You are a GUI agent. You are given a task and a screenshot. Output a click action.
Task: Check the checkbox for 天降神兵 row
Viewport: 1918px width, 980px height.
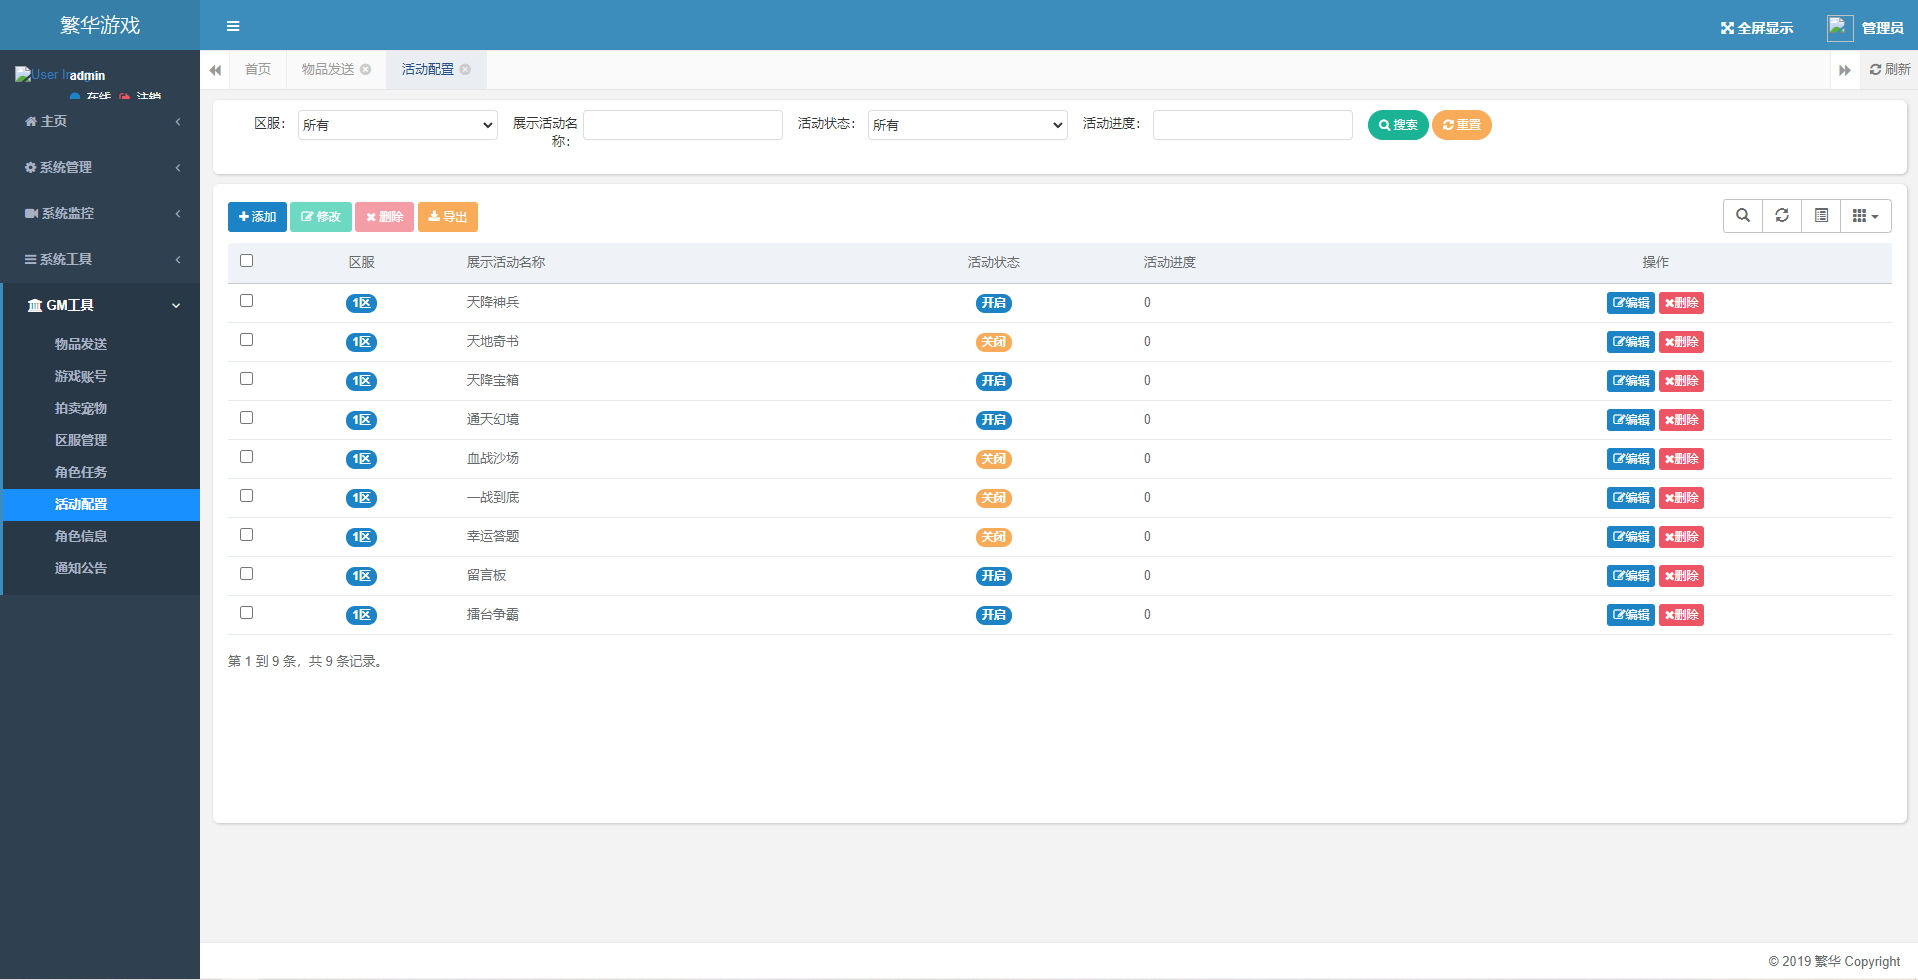click(247, 301)
